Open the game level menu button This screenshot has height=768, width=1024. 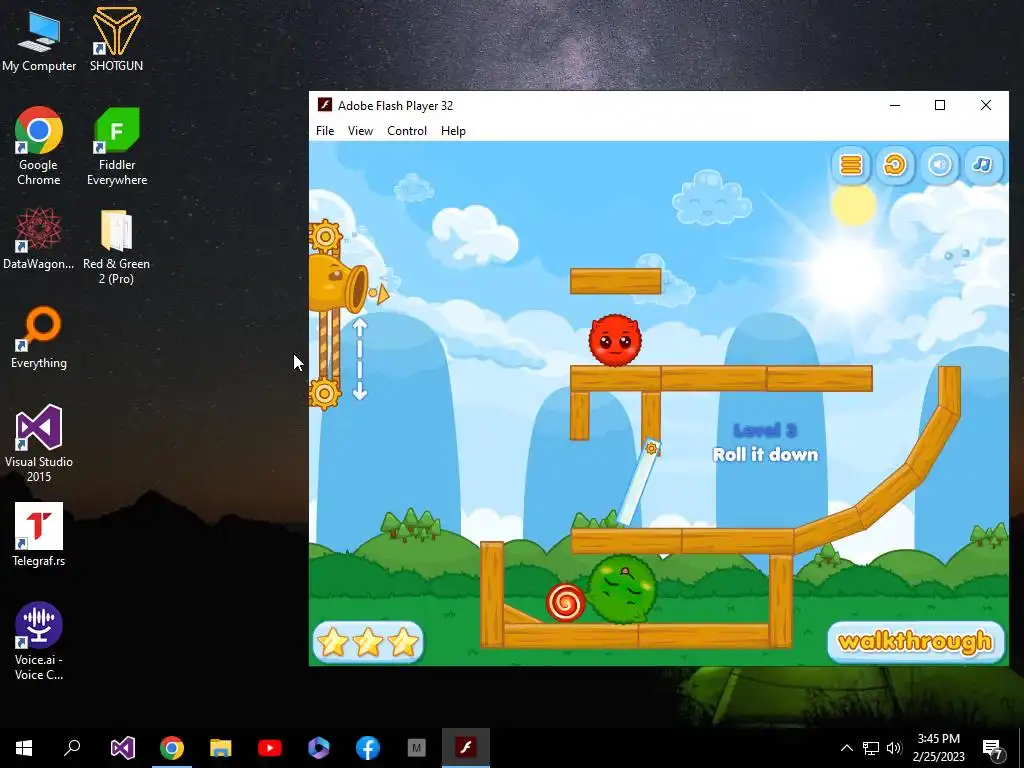(850, 165)
